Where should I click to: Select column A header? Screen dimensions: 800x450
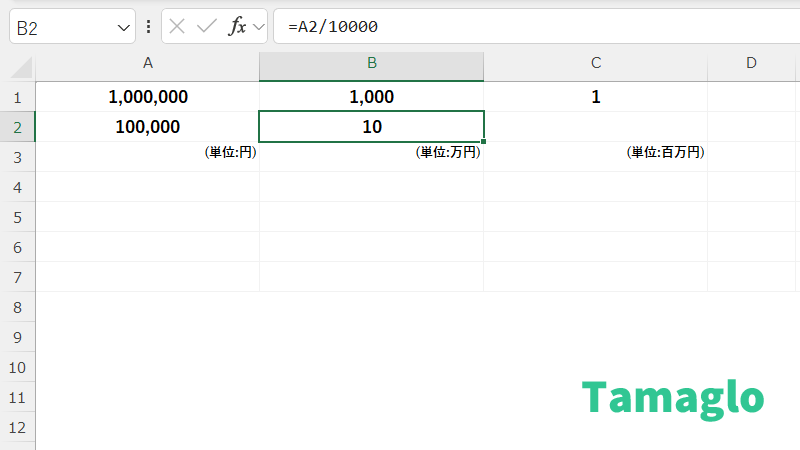click(x=148, y=63)
